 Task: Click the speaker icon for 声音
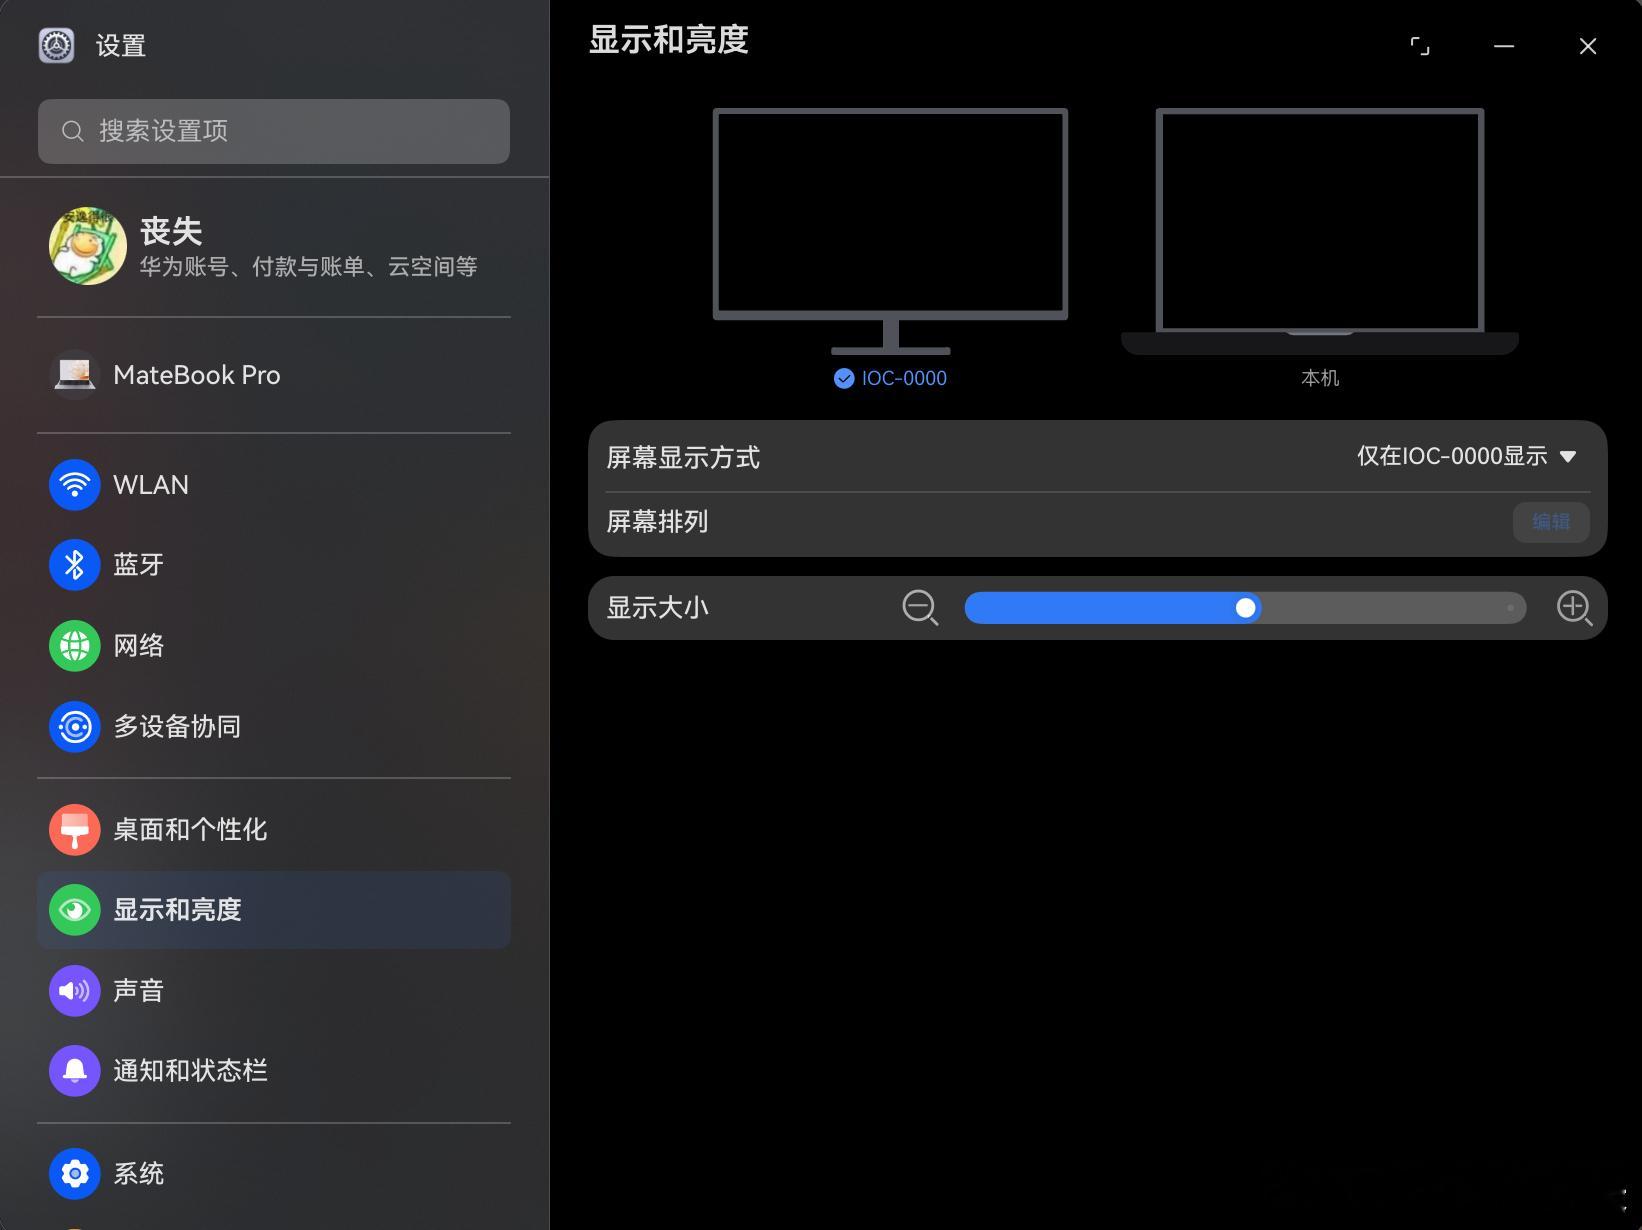(x=75, y=991)
